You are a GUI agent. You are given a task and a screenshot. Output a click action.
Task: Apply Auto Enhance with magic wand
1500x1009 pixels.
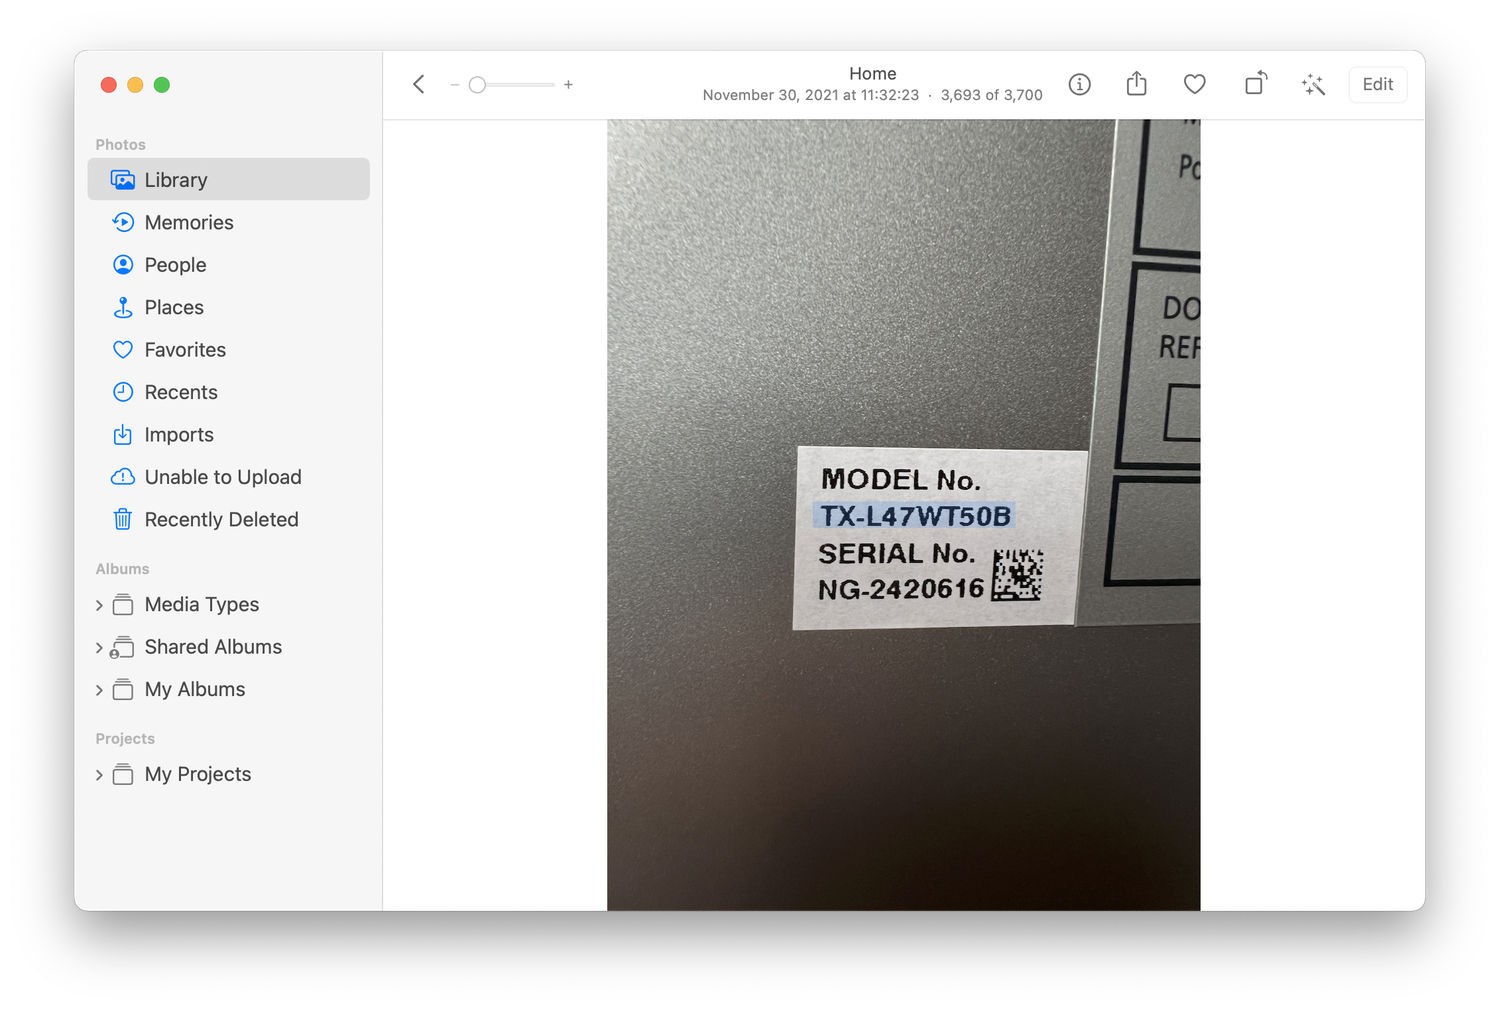[x=1313, y=85]
